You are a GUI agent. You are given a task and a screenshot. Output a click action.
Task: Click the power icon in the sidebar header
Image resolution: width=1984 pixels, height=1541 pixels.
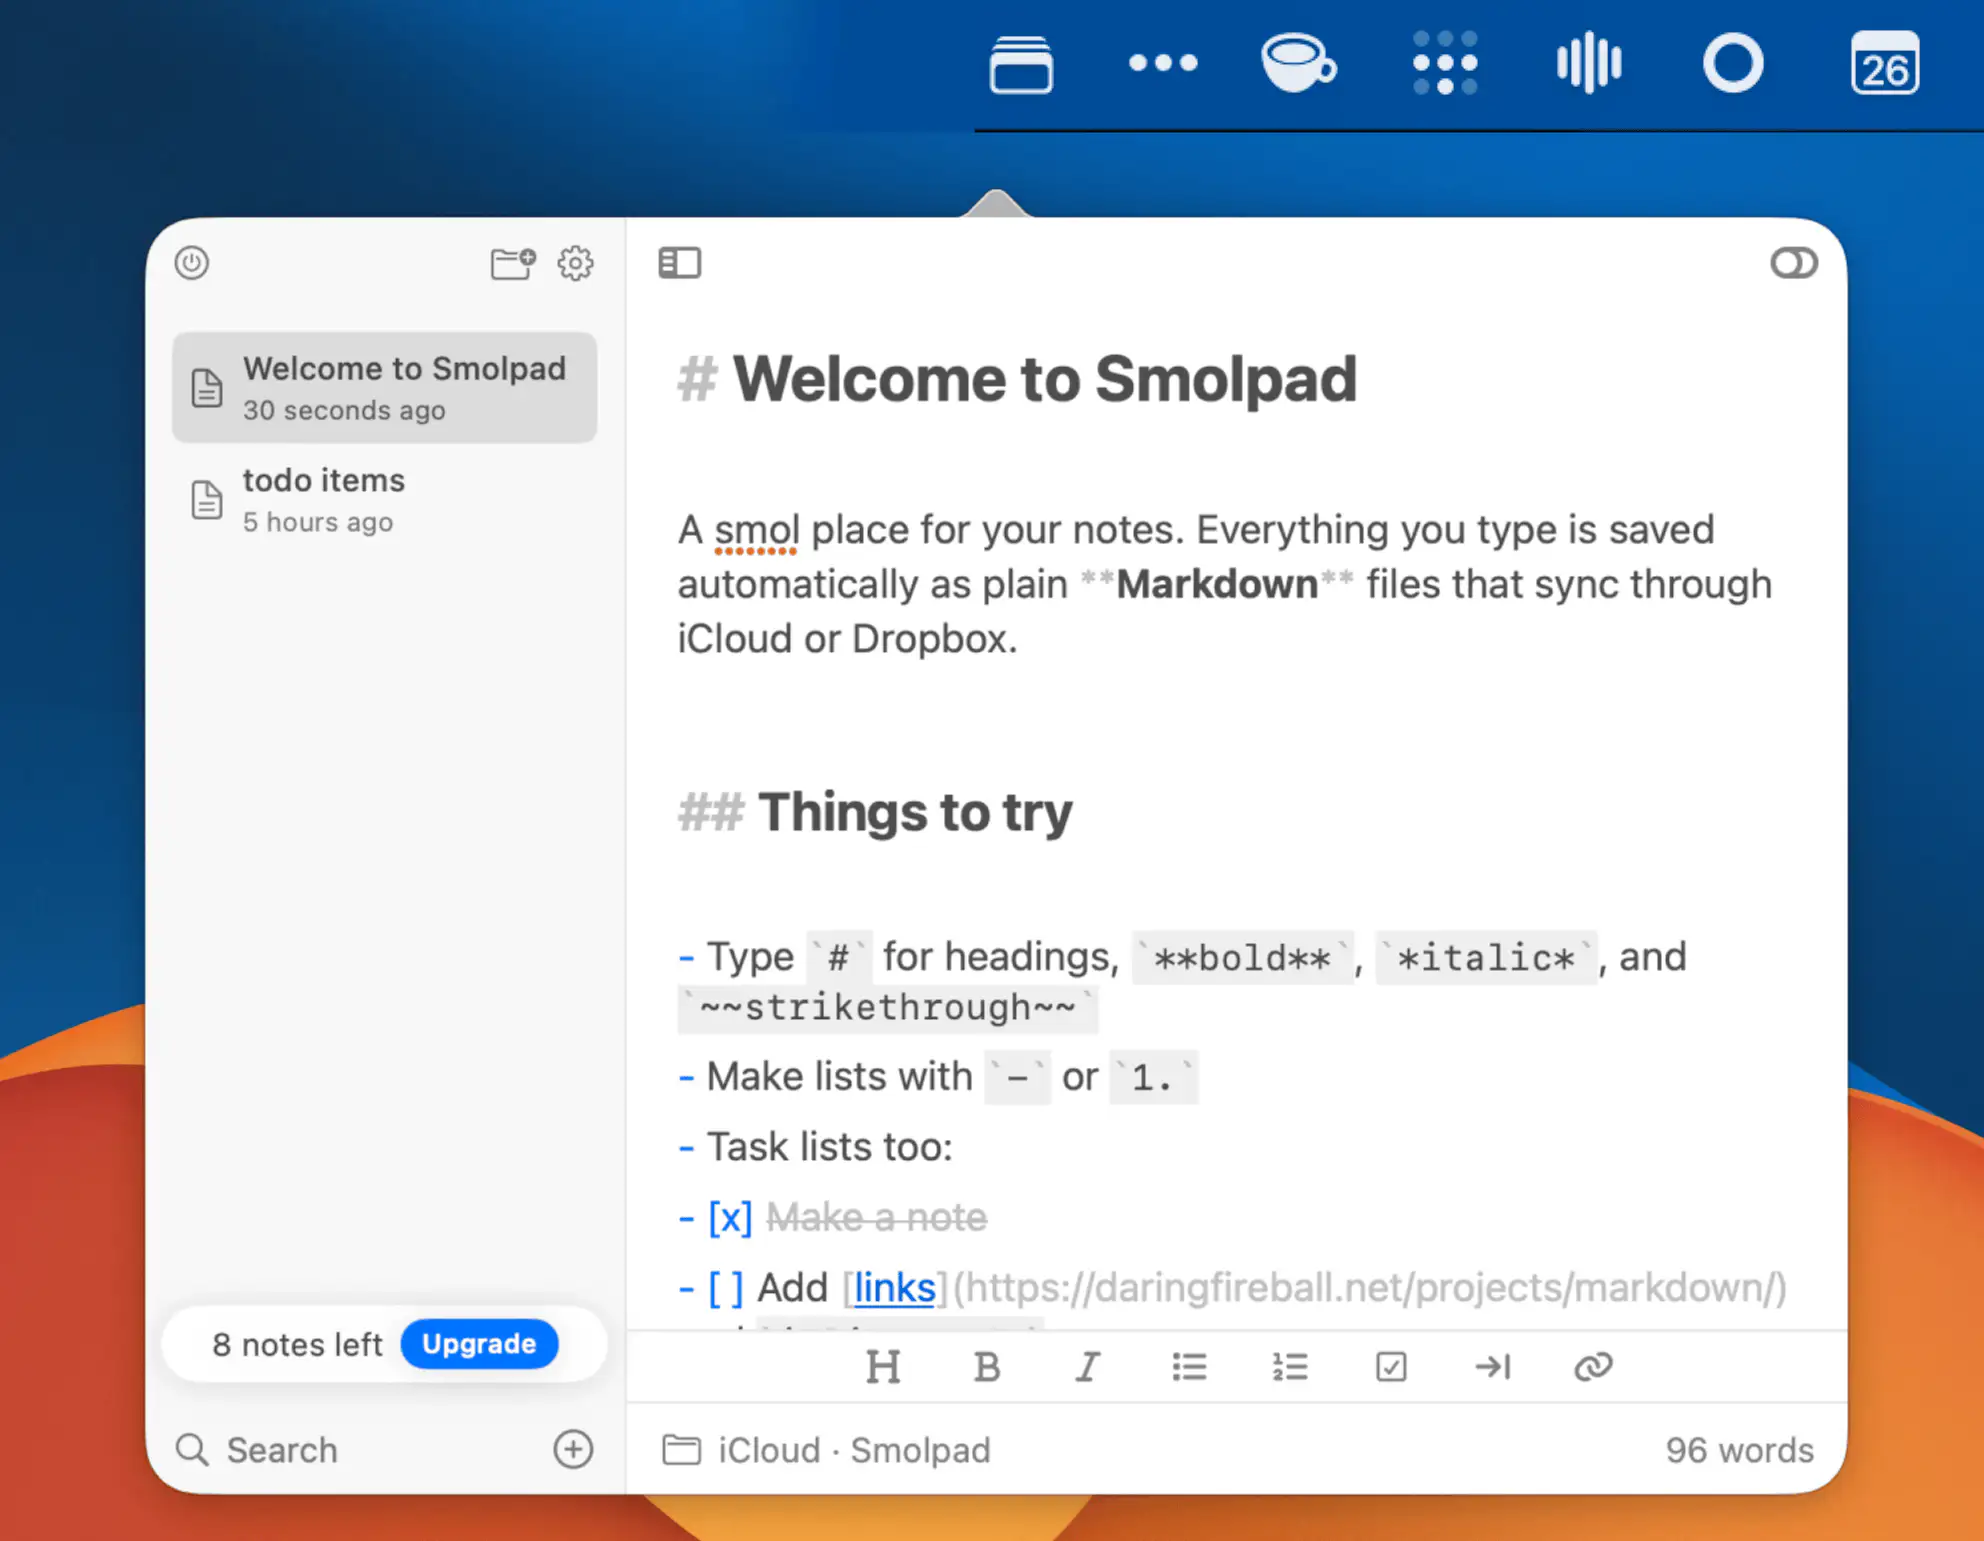click(192, 263)
